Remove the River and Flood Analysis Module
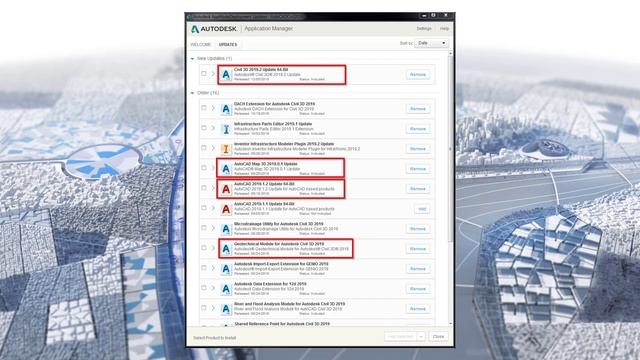This screenshot has height=360, width=640. (418, 309)
